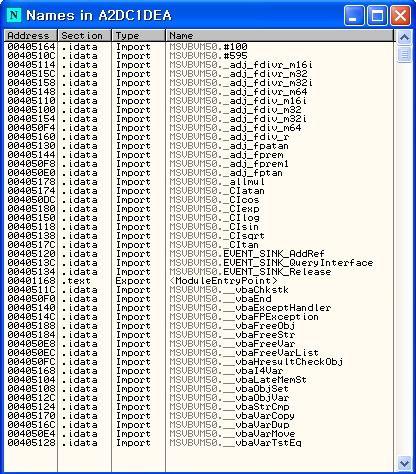Select the _adj_fdiv_m32 entry
This screenshot has height=474, width=416.
pos(199,110)
